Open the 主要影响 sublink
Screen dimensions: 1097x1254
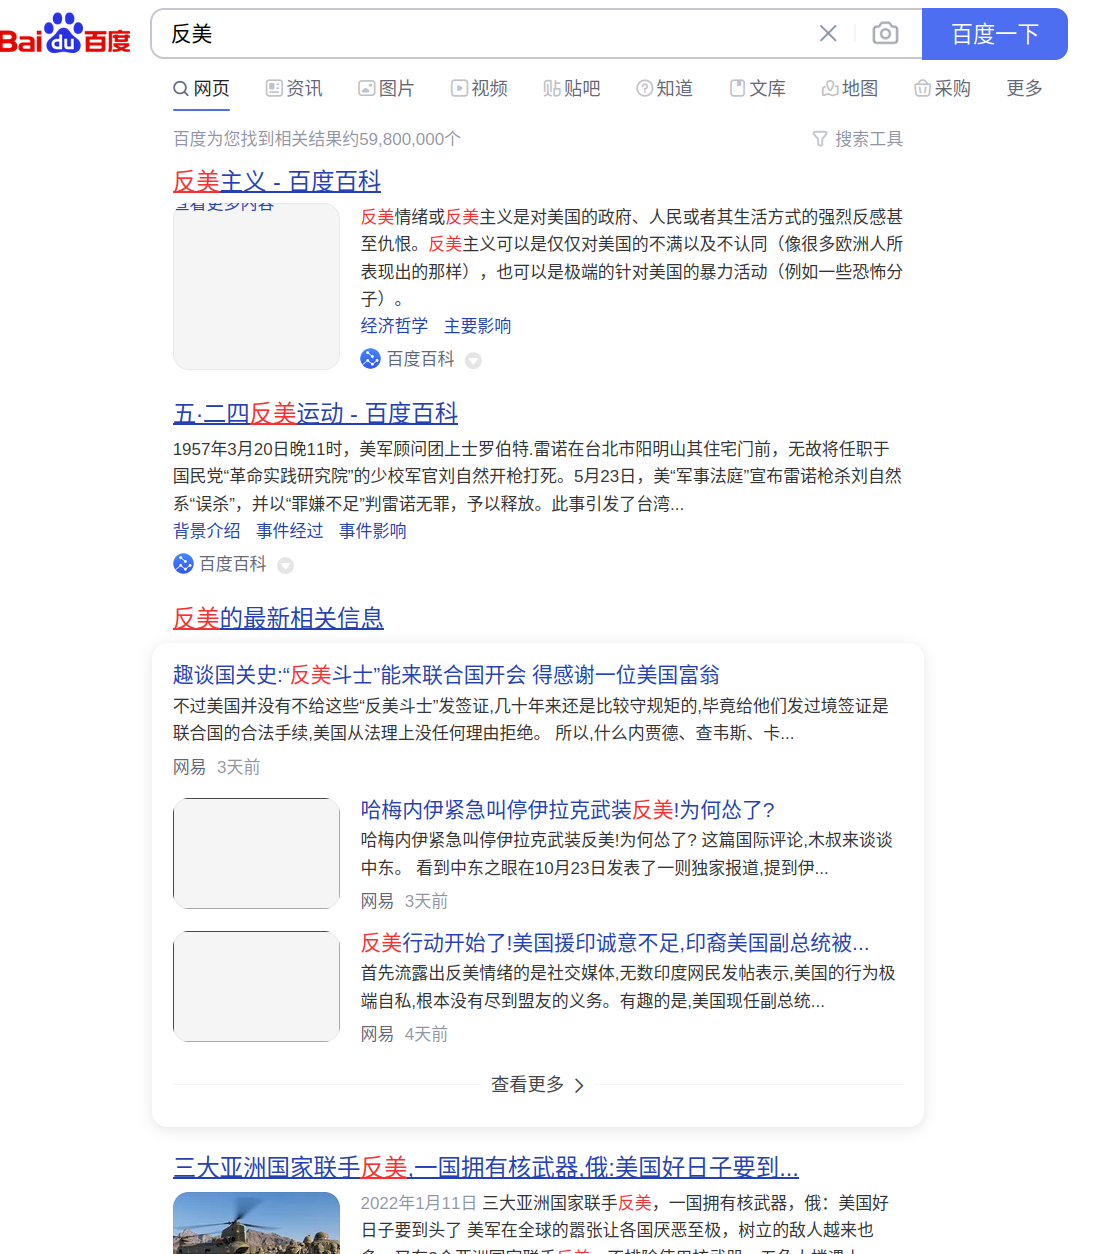tap(478, 326)
